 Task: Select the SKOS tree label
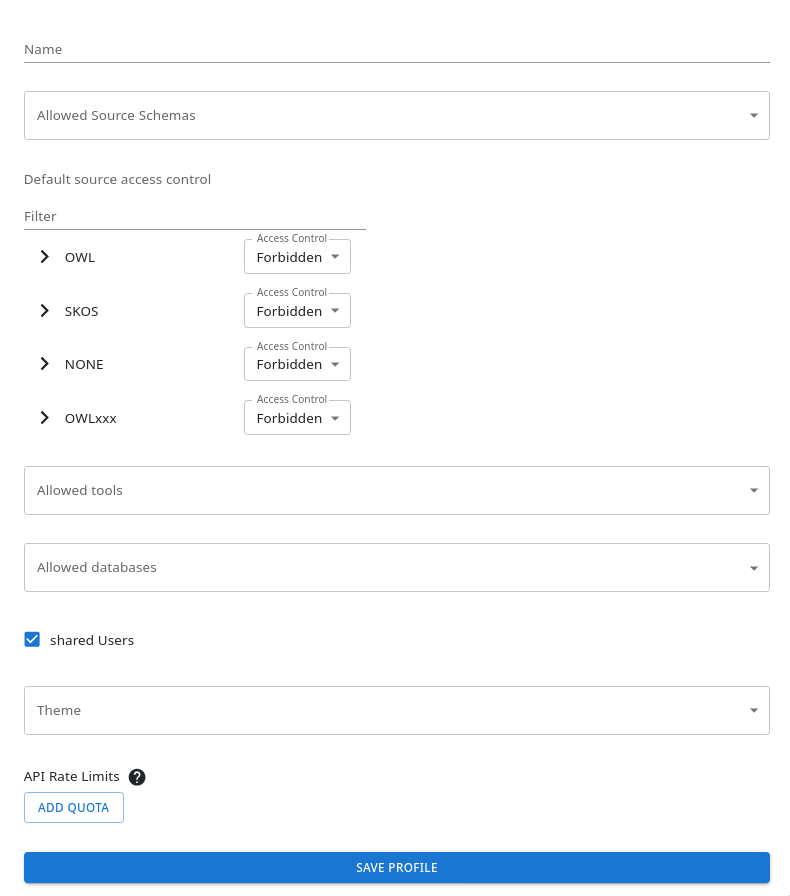[81, 311]
